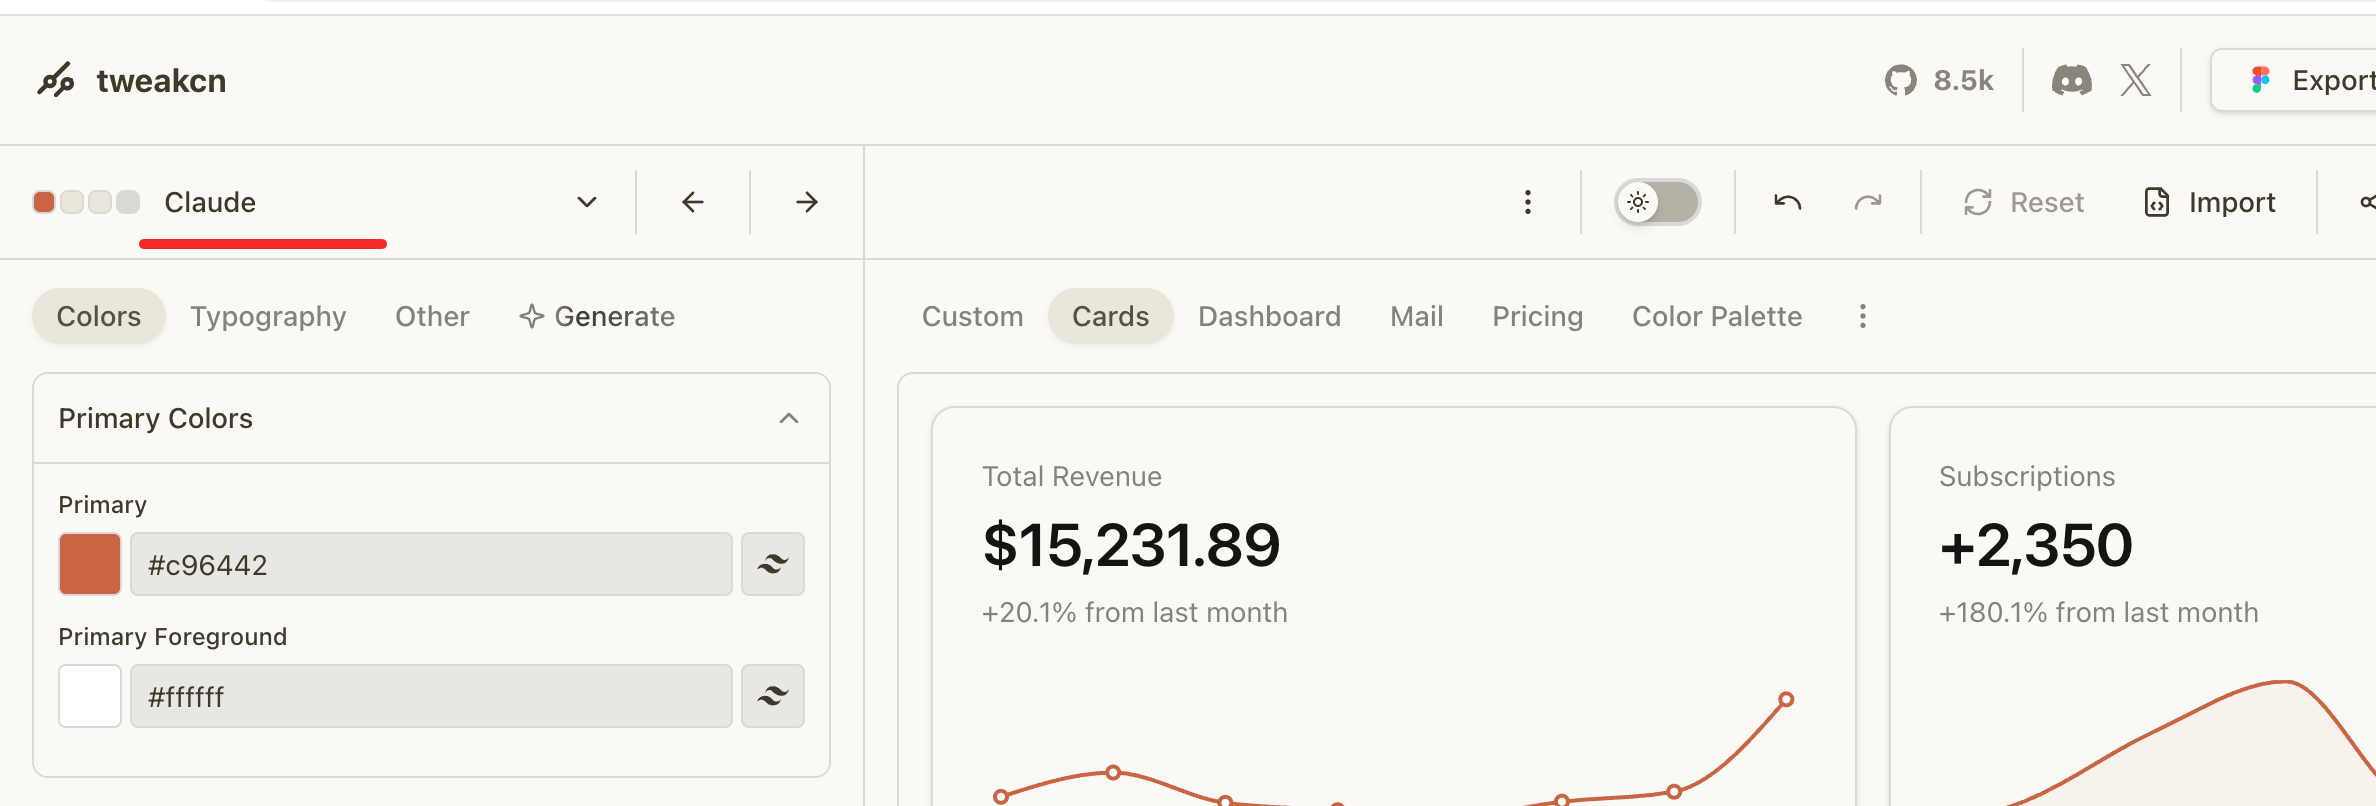
Task: Click the tweakcn logo icon
Action: [56, 80]
